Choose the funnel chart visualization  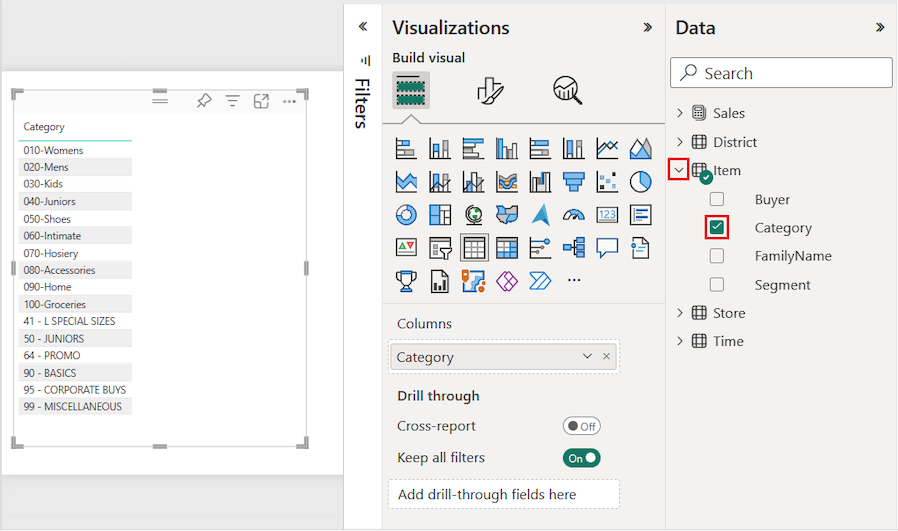coord(573,182)
